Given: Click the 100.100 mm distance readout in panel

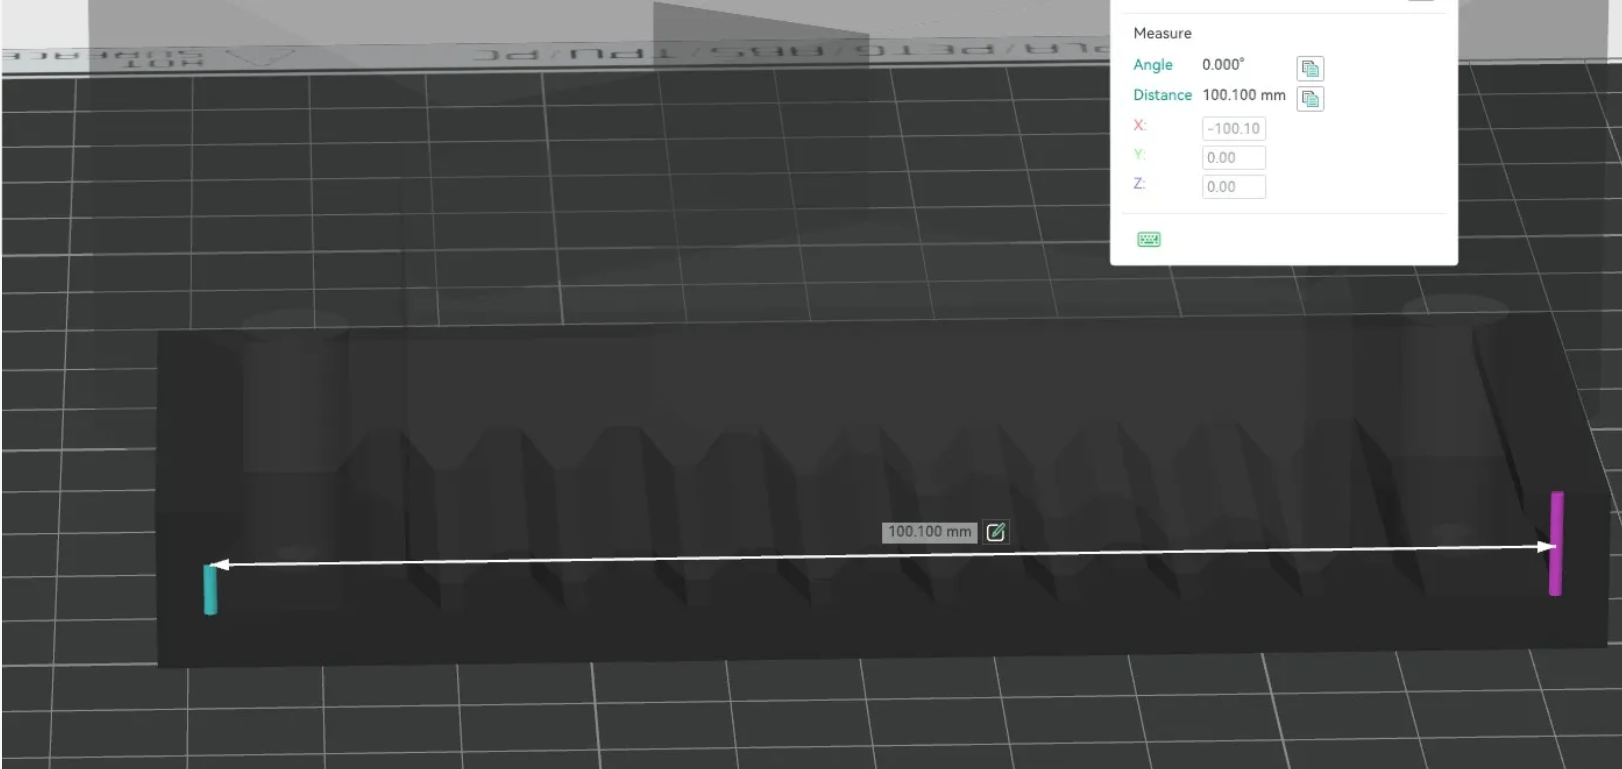Looking at the screenshot, I should 1244,95.
